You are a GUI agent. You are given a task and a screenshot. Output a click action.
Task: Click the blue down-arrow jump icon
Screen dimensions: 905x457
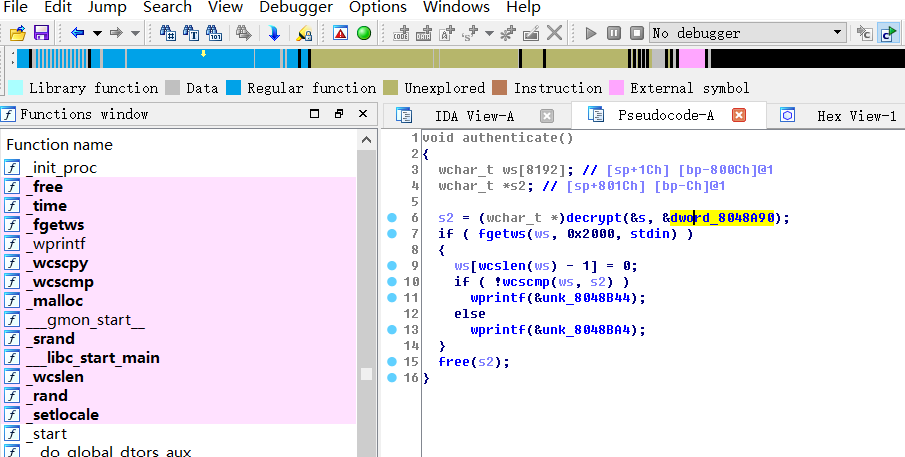tap(274, 33)
